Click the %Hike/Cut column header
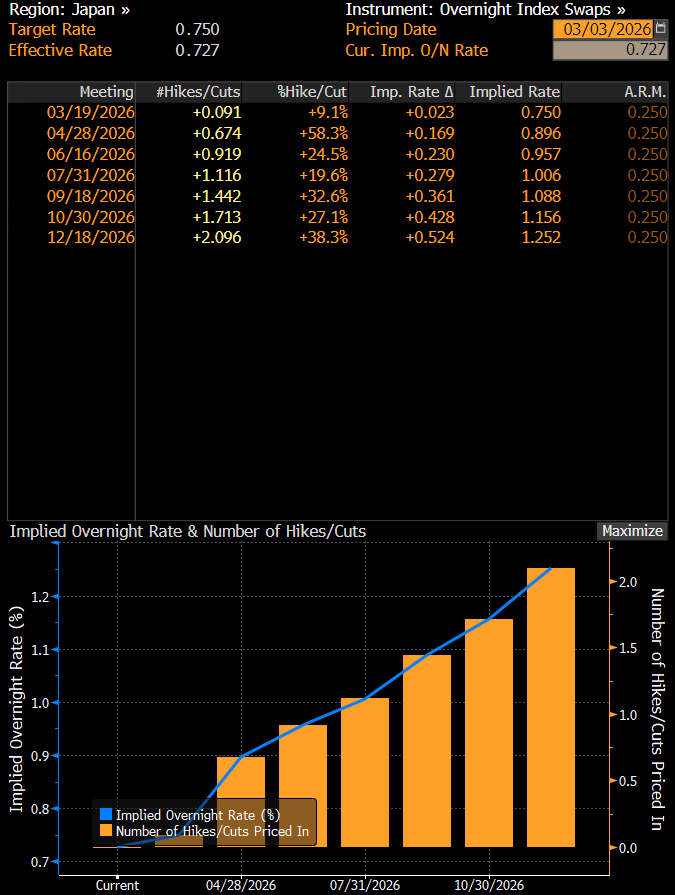 click(x=312, y=92)
